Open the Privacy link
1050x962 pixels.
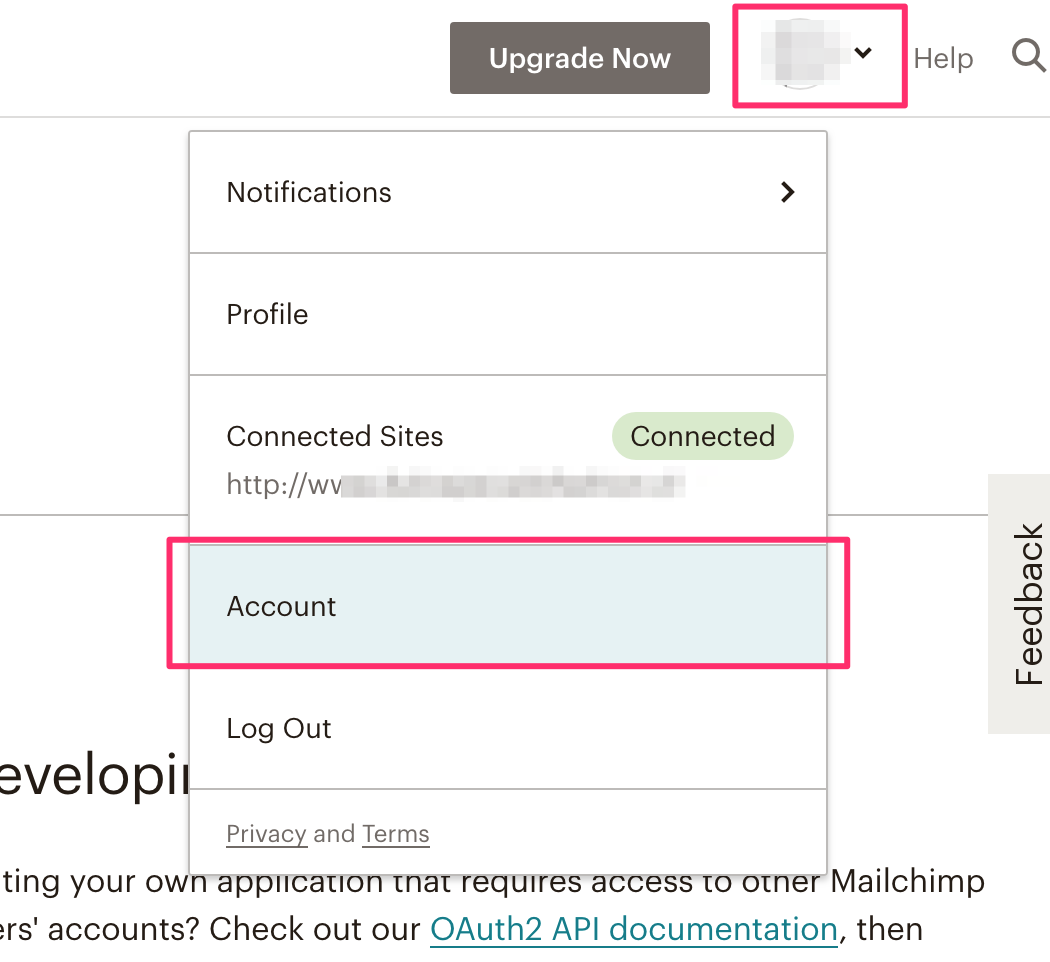tap(267, 834)
